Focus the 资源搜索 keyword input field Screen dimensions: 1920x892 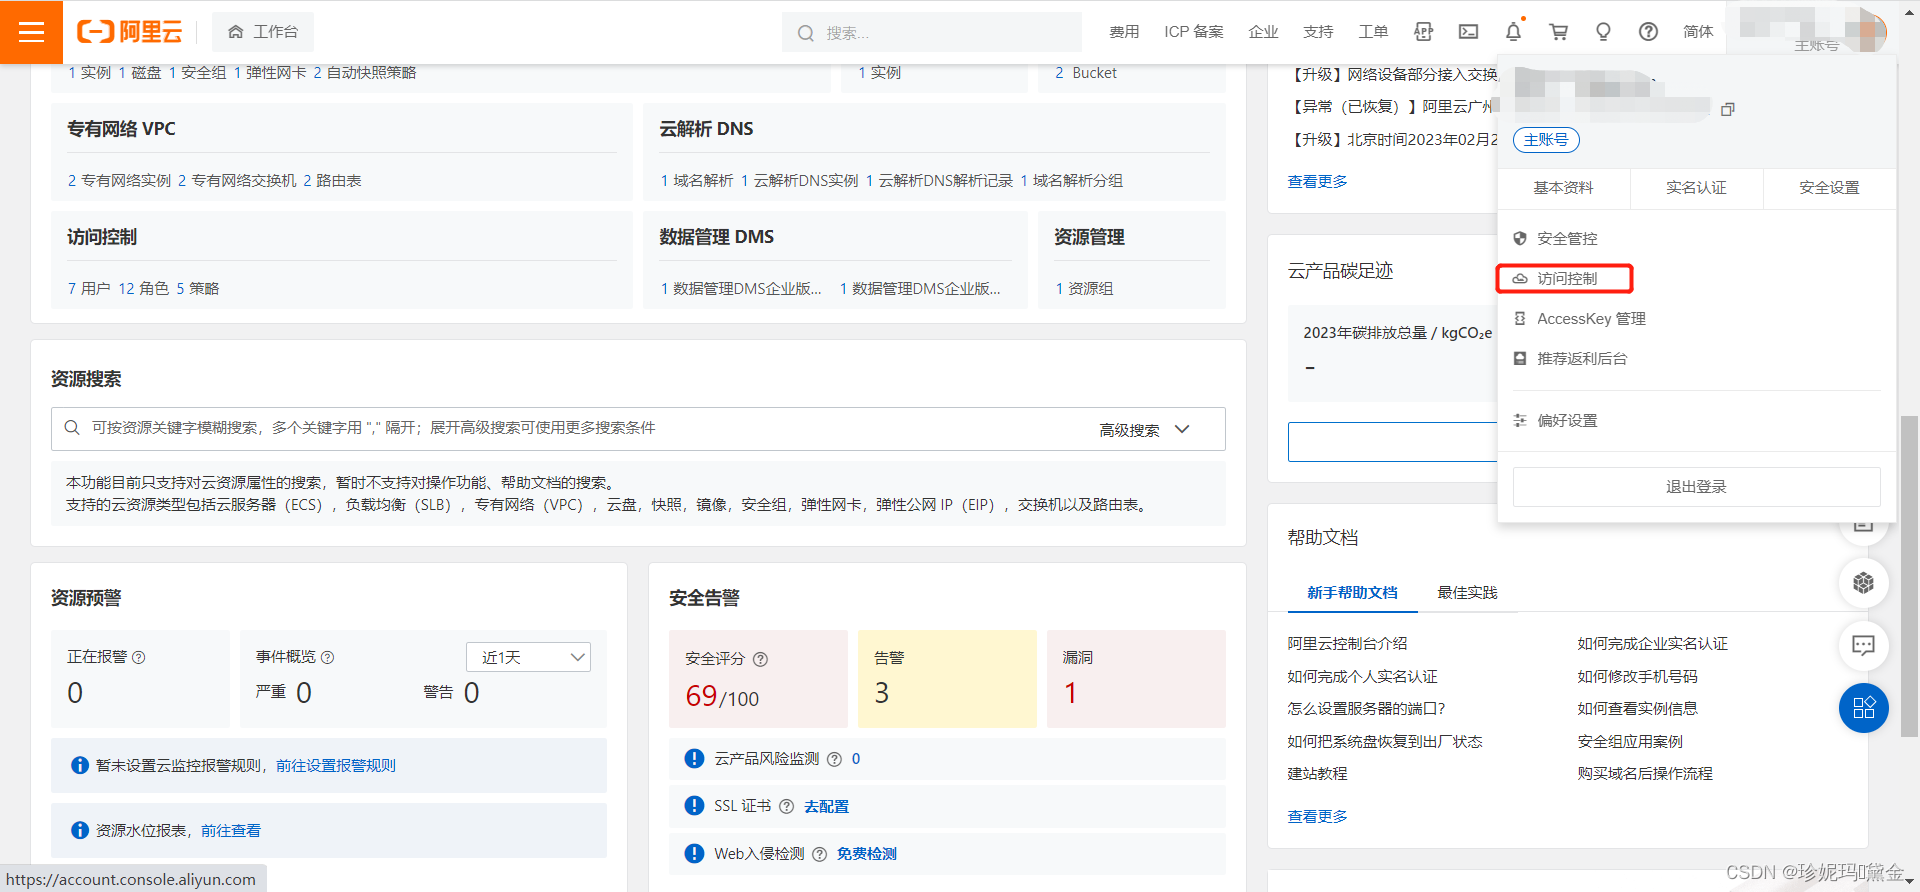coord(570,428)
